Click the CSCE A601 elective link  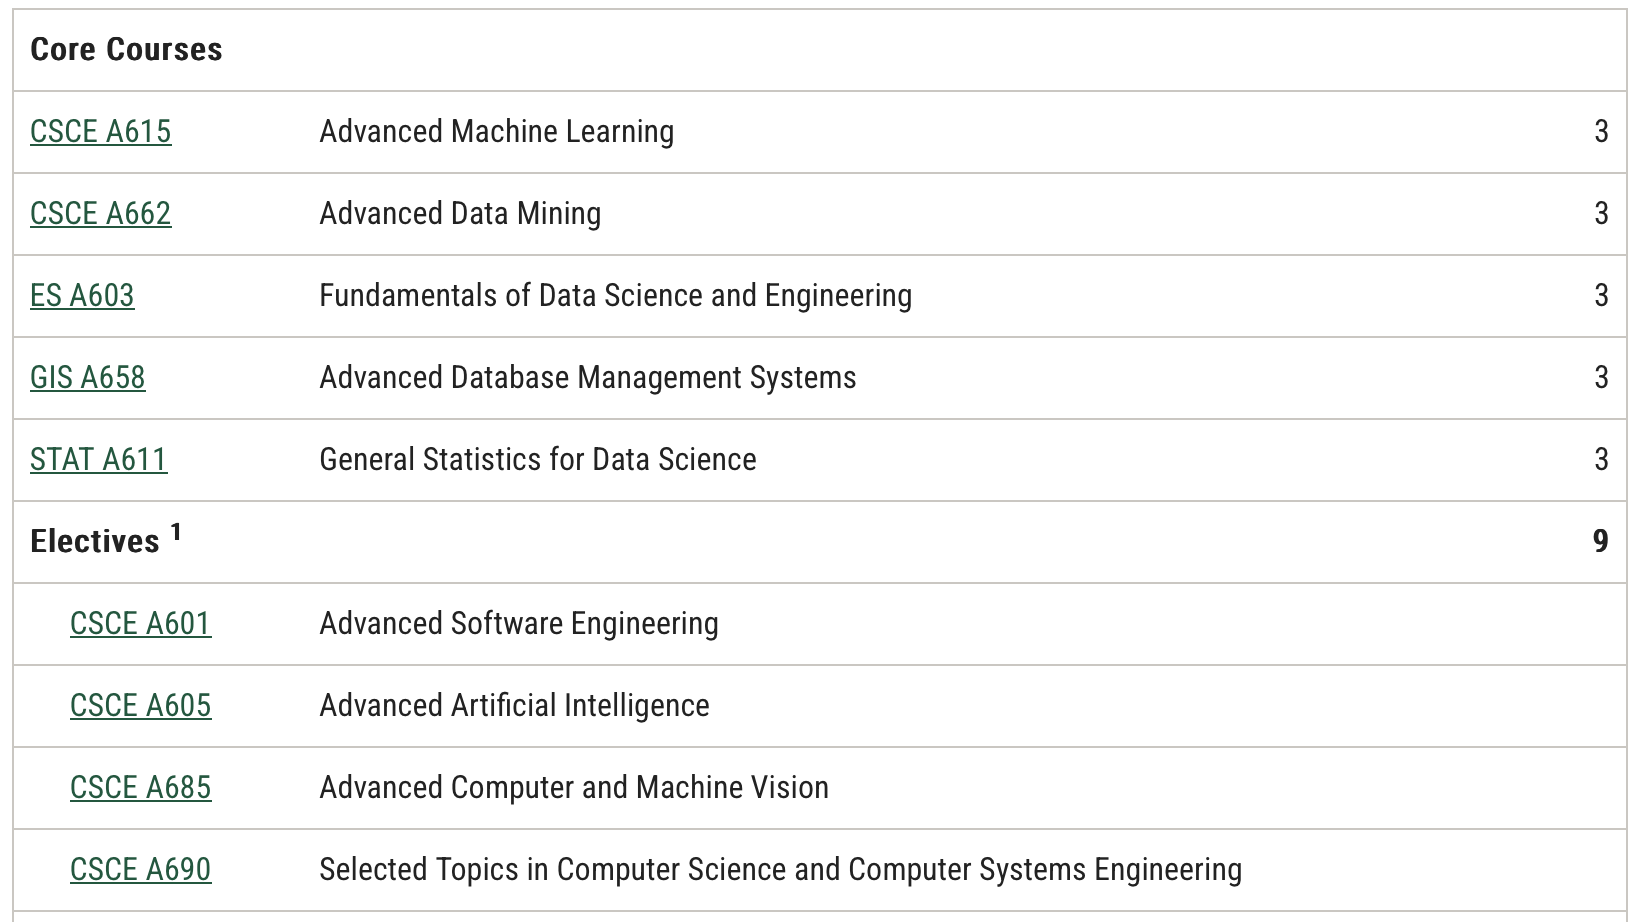(140, 624)
